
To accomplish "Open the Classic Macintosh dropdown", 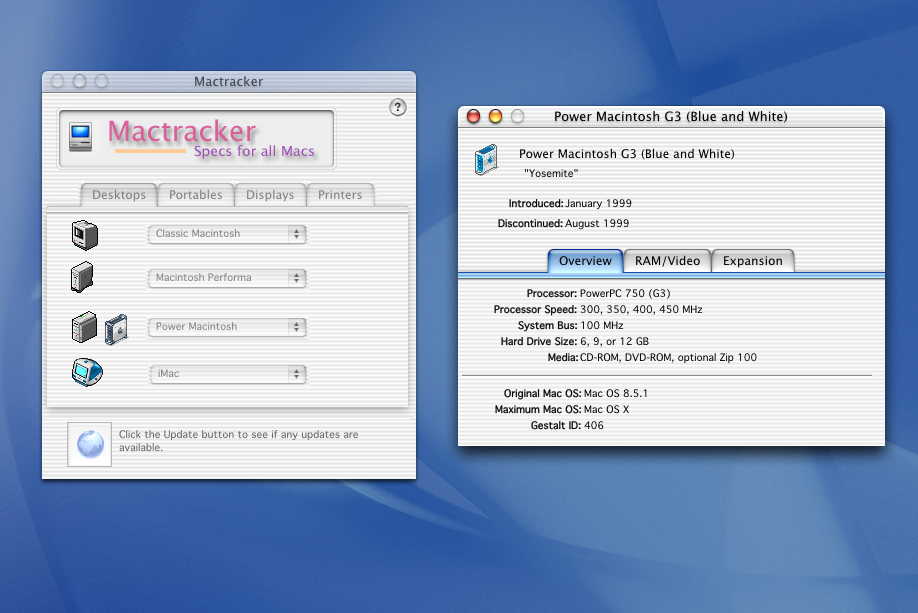I will tap(227, 234).
